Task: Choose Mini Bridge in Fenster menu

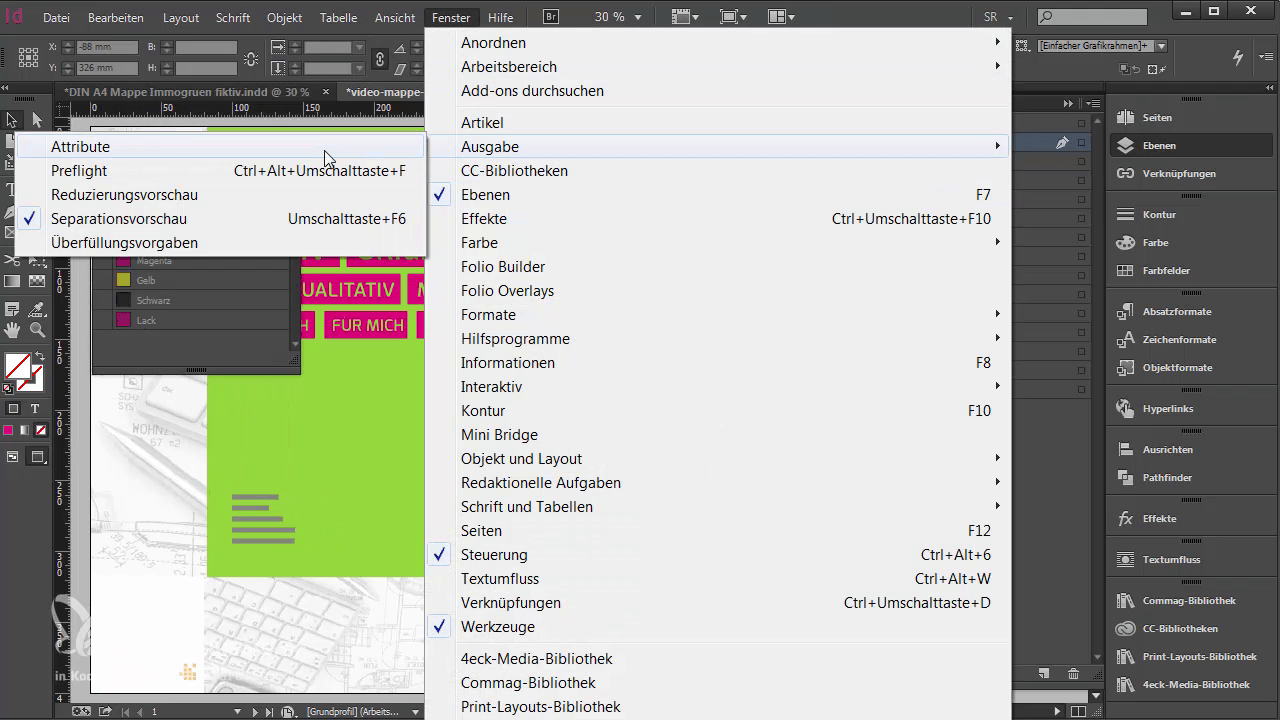Action: pos(716,435)
